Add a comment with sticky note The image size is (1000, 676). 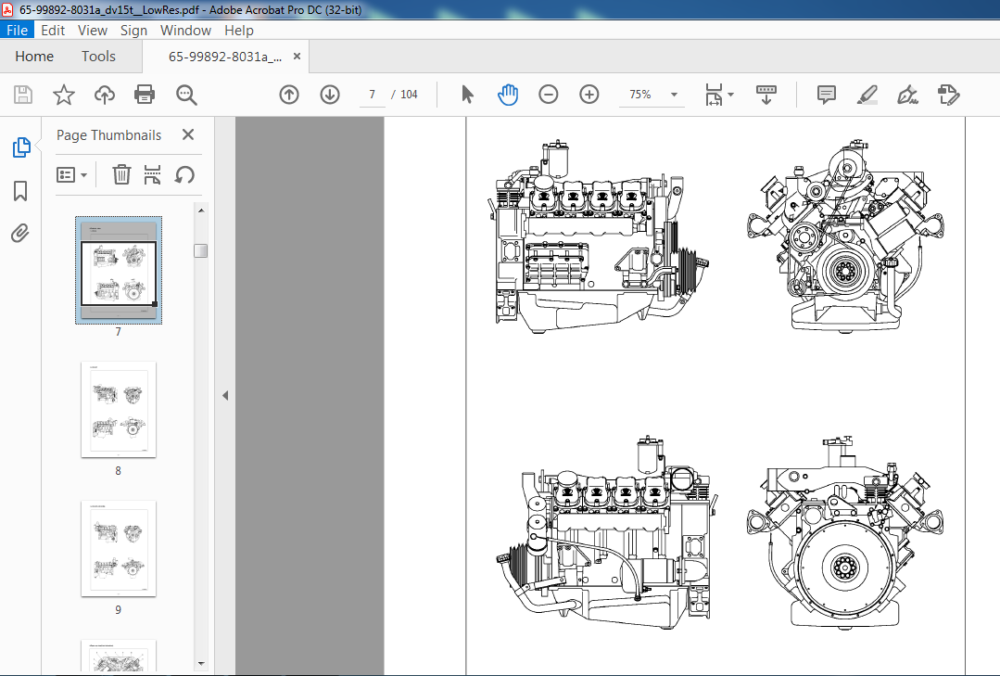(x=826, y=95)
